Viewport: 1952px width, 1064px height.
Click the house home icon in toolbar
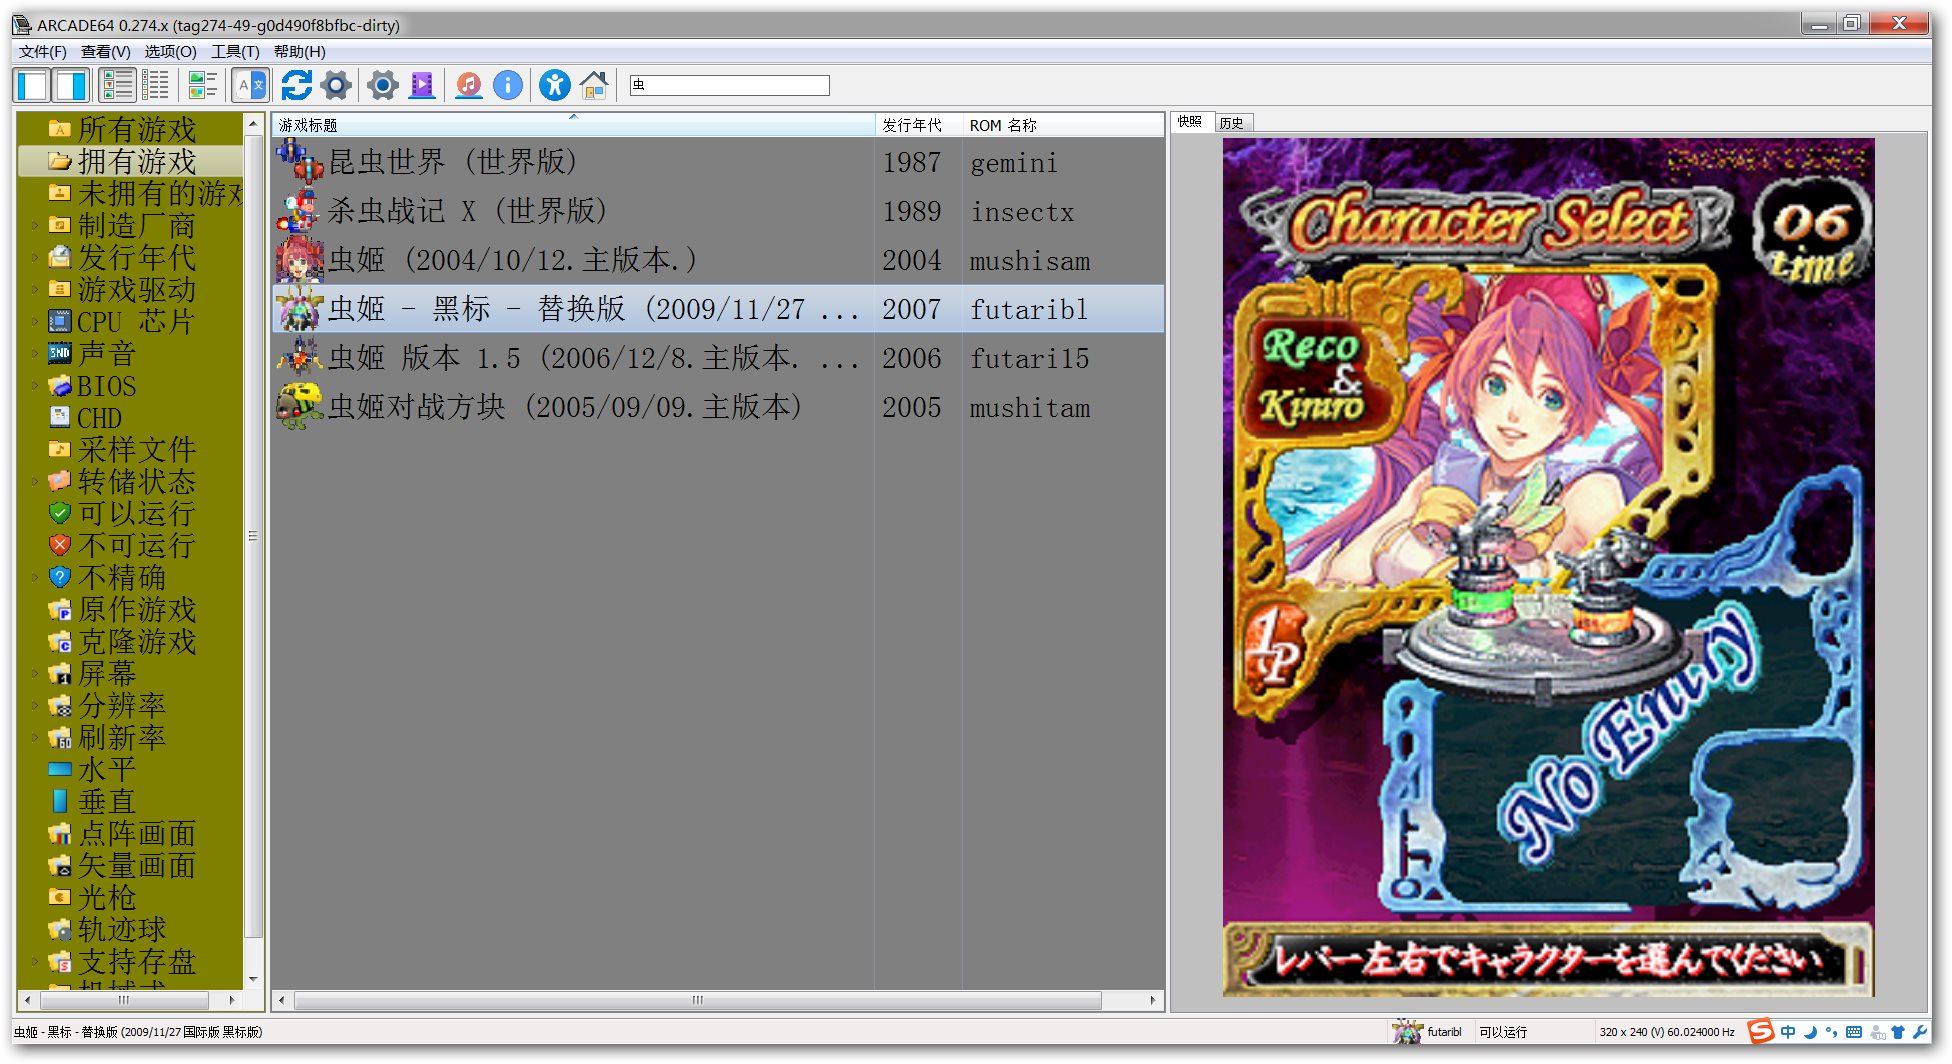pos(594,86)
